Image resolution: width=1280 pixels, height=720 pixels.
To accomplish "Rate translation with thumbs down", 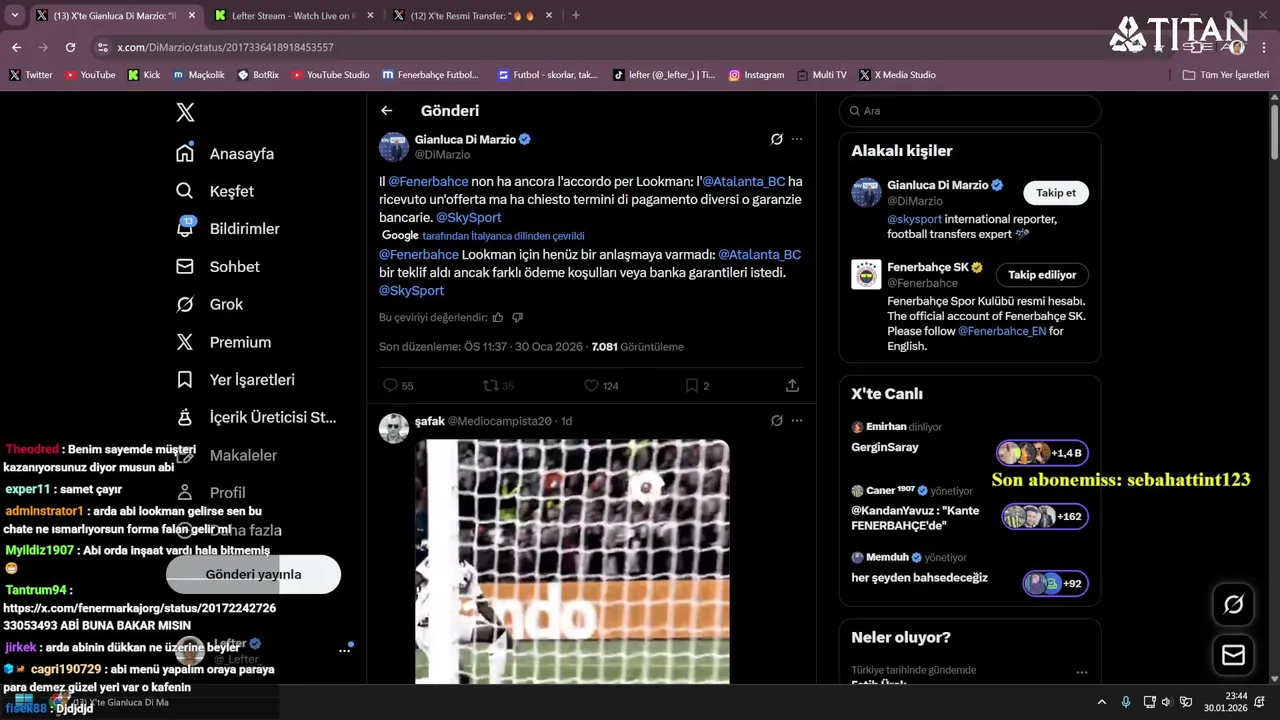I will [517, 317].
